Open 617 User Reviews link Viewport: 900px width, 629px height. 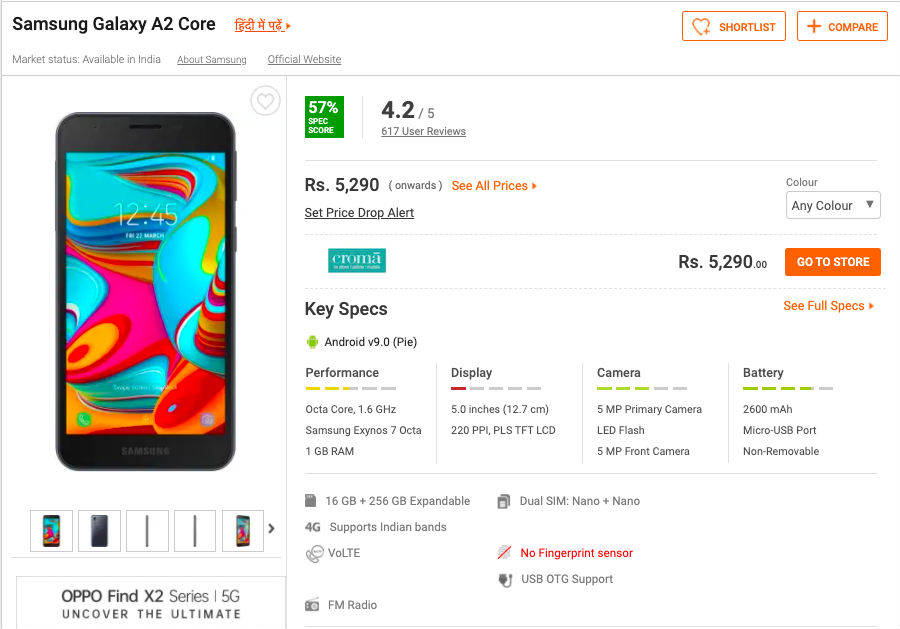tap(423, 132)
